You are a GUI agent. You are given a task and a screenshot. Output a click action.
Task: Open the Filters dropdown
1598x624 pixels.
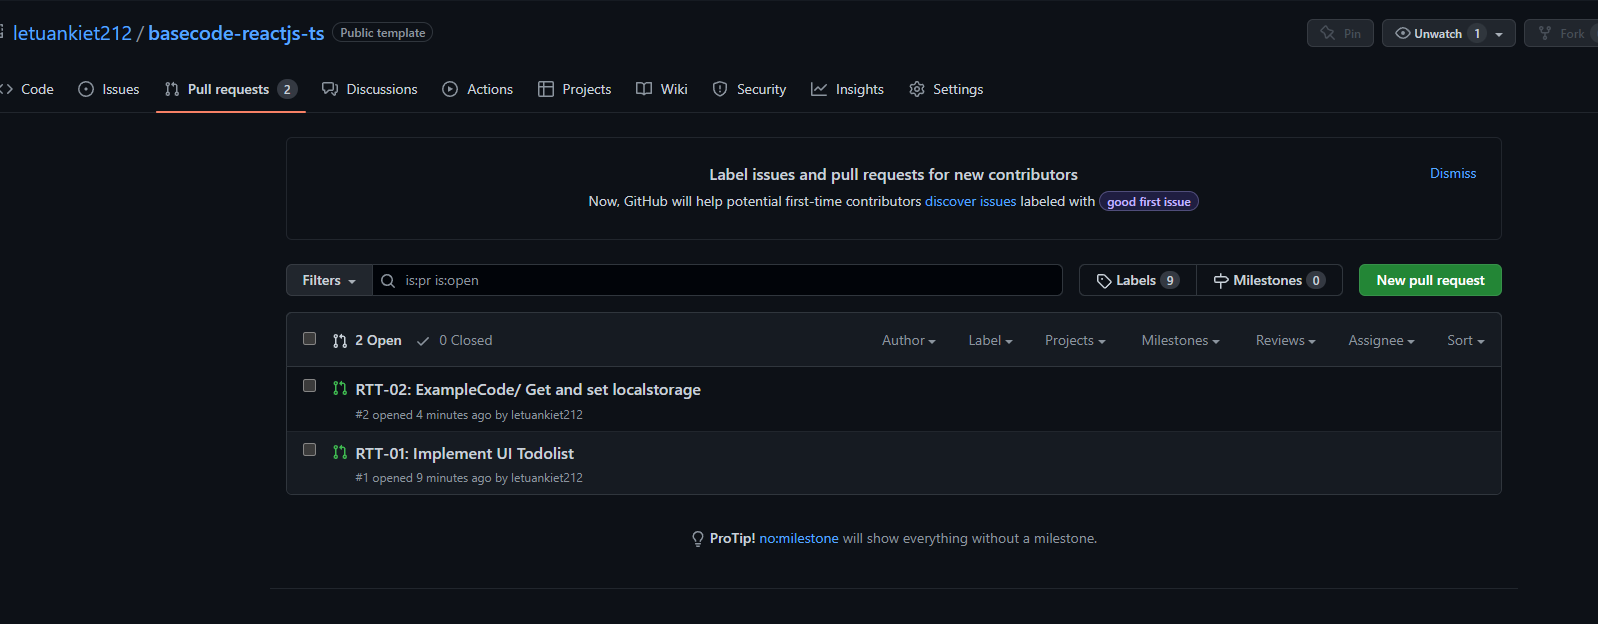(x=329, y=281)
